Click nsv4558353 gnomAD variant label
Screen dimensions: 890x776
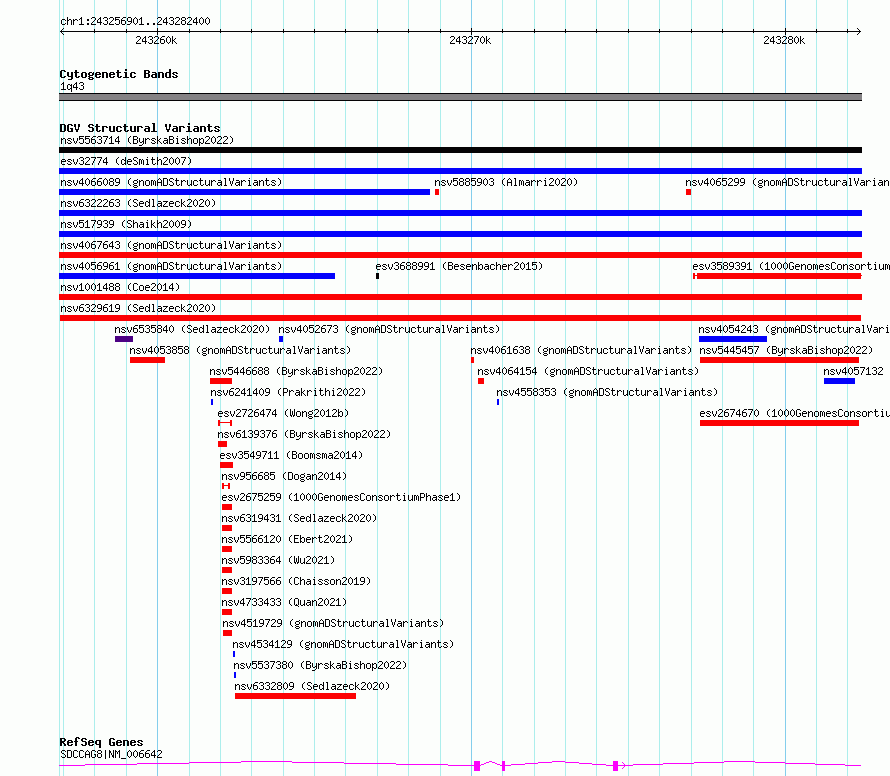[607, 392]
